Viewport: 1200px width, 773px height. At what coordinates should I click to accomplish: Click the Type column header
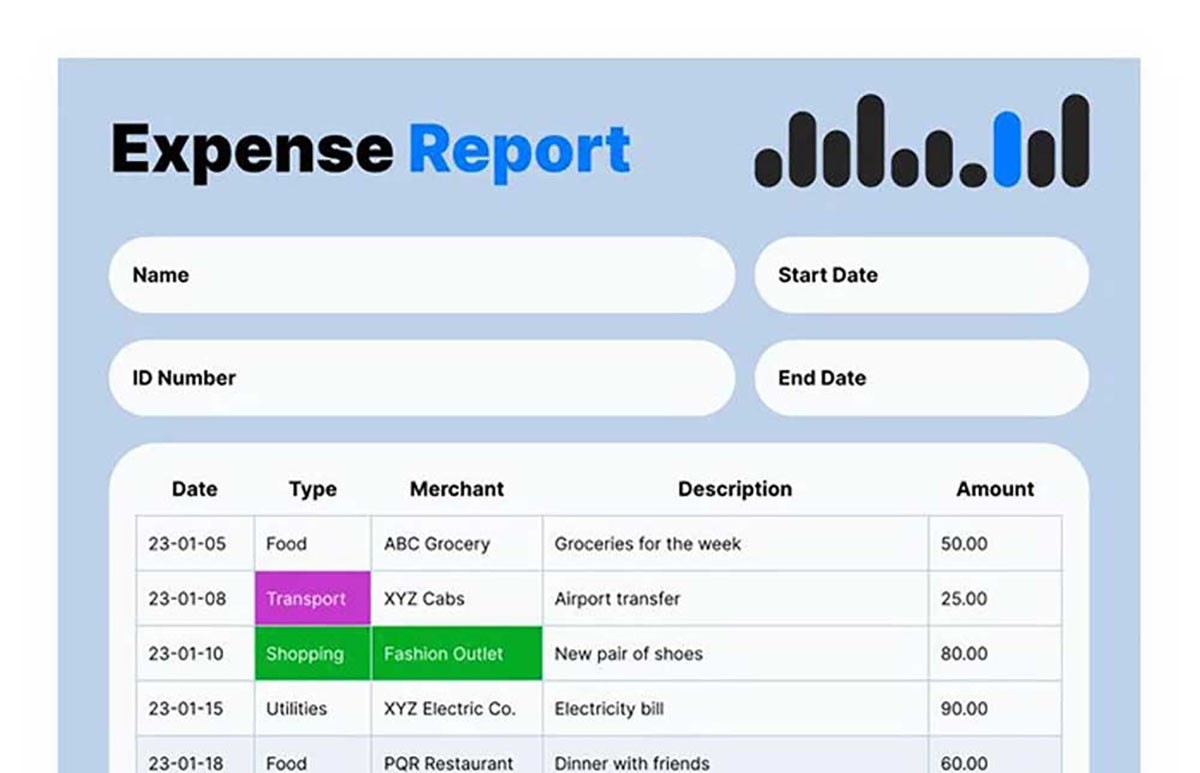(312, 489)
